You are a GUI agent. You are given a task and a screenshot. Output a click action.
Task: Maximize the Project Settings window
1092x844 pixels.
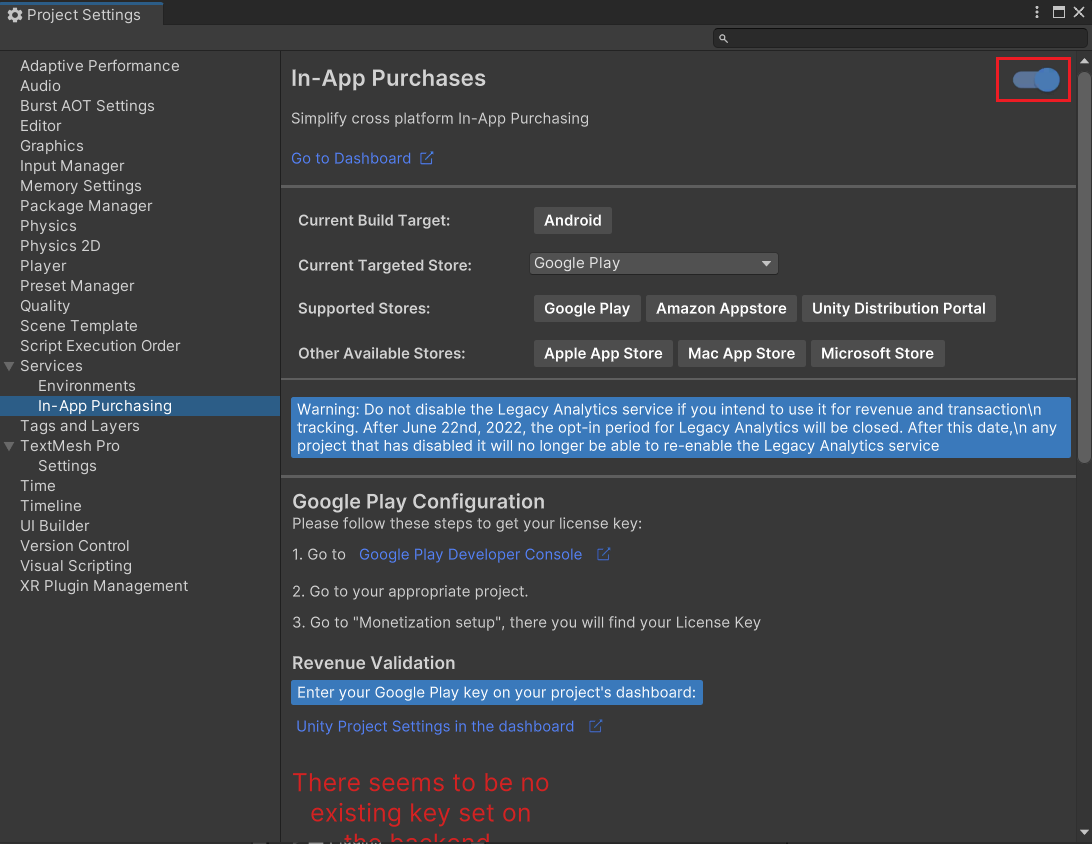pos(1059,12)
